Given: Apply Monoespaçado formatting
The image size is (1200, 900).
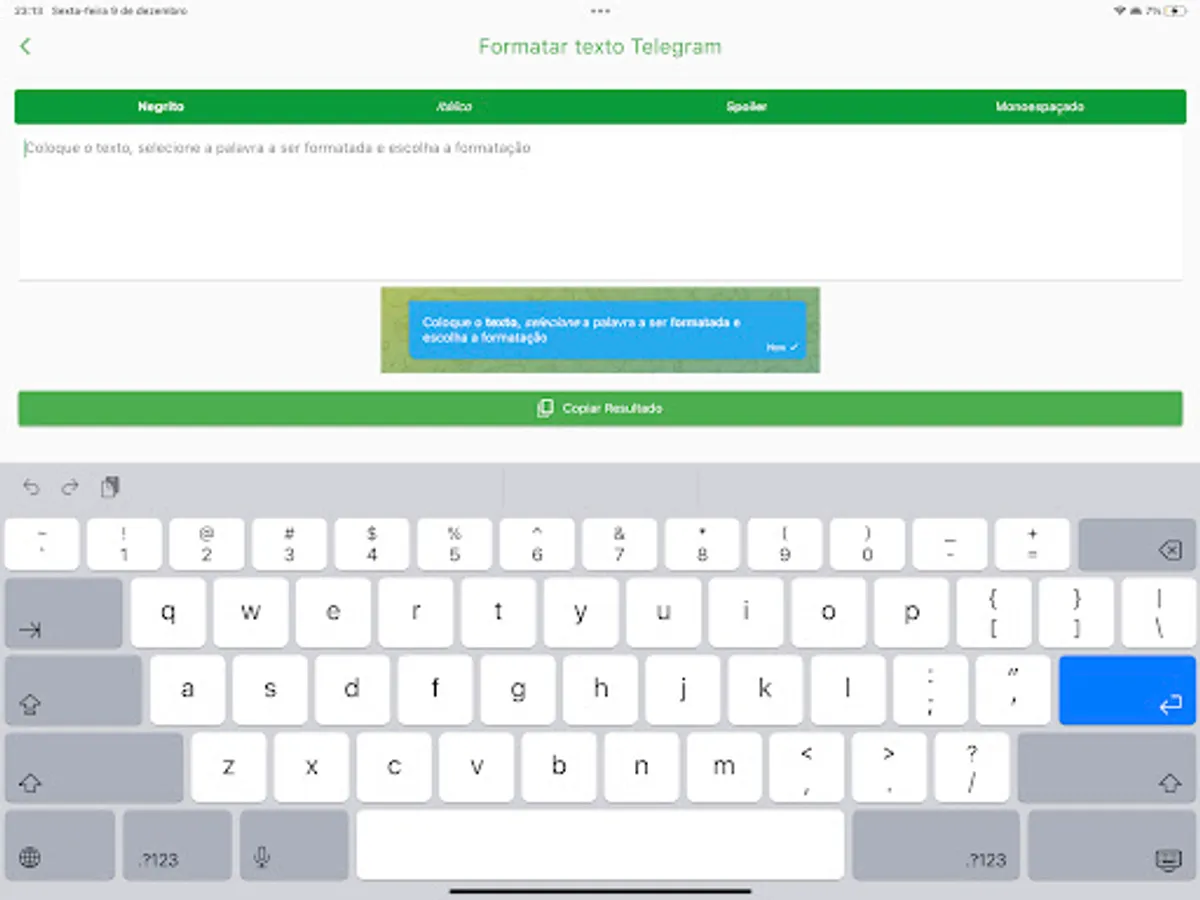Looking at the screenshot, I should (1039, 107).
